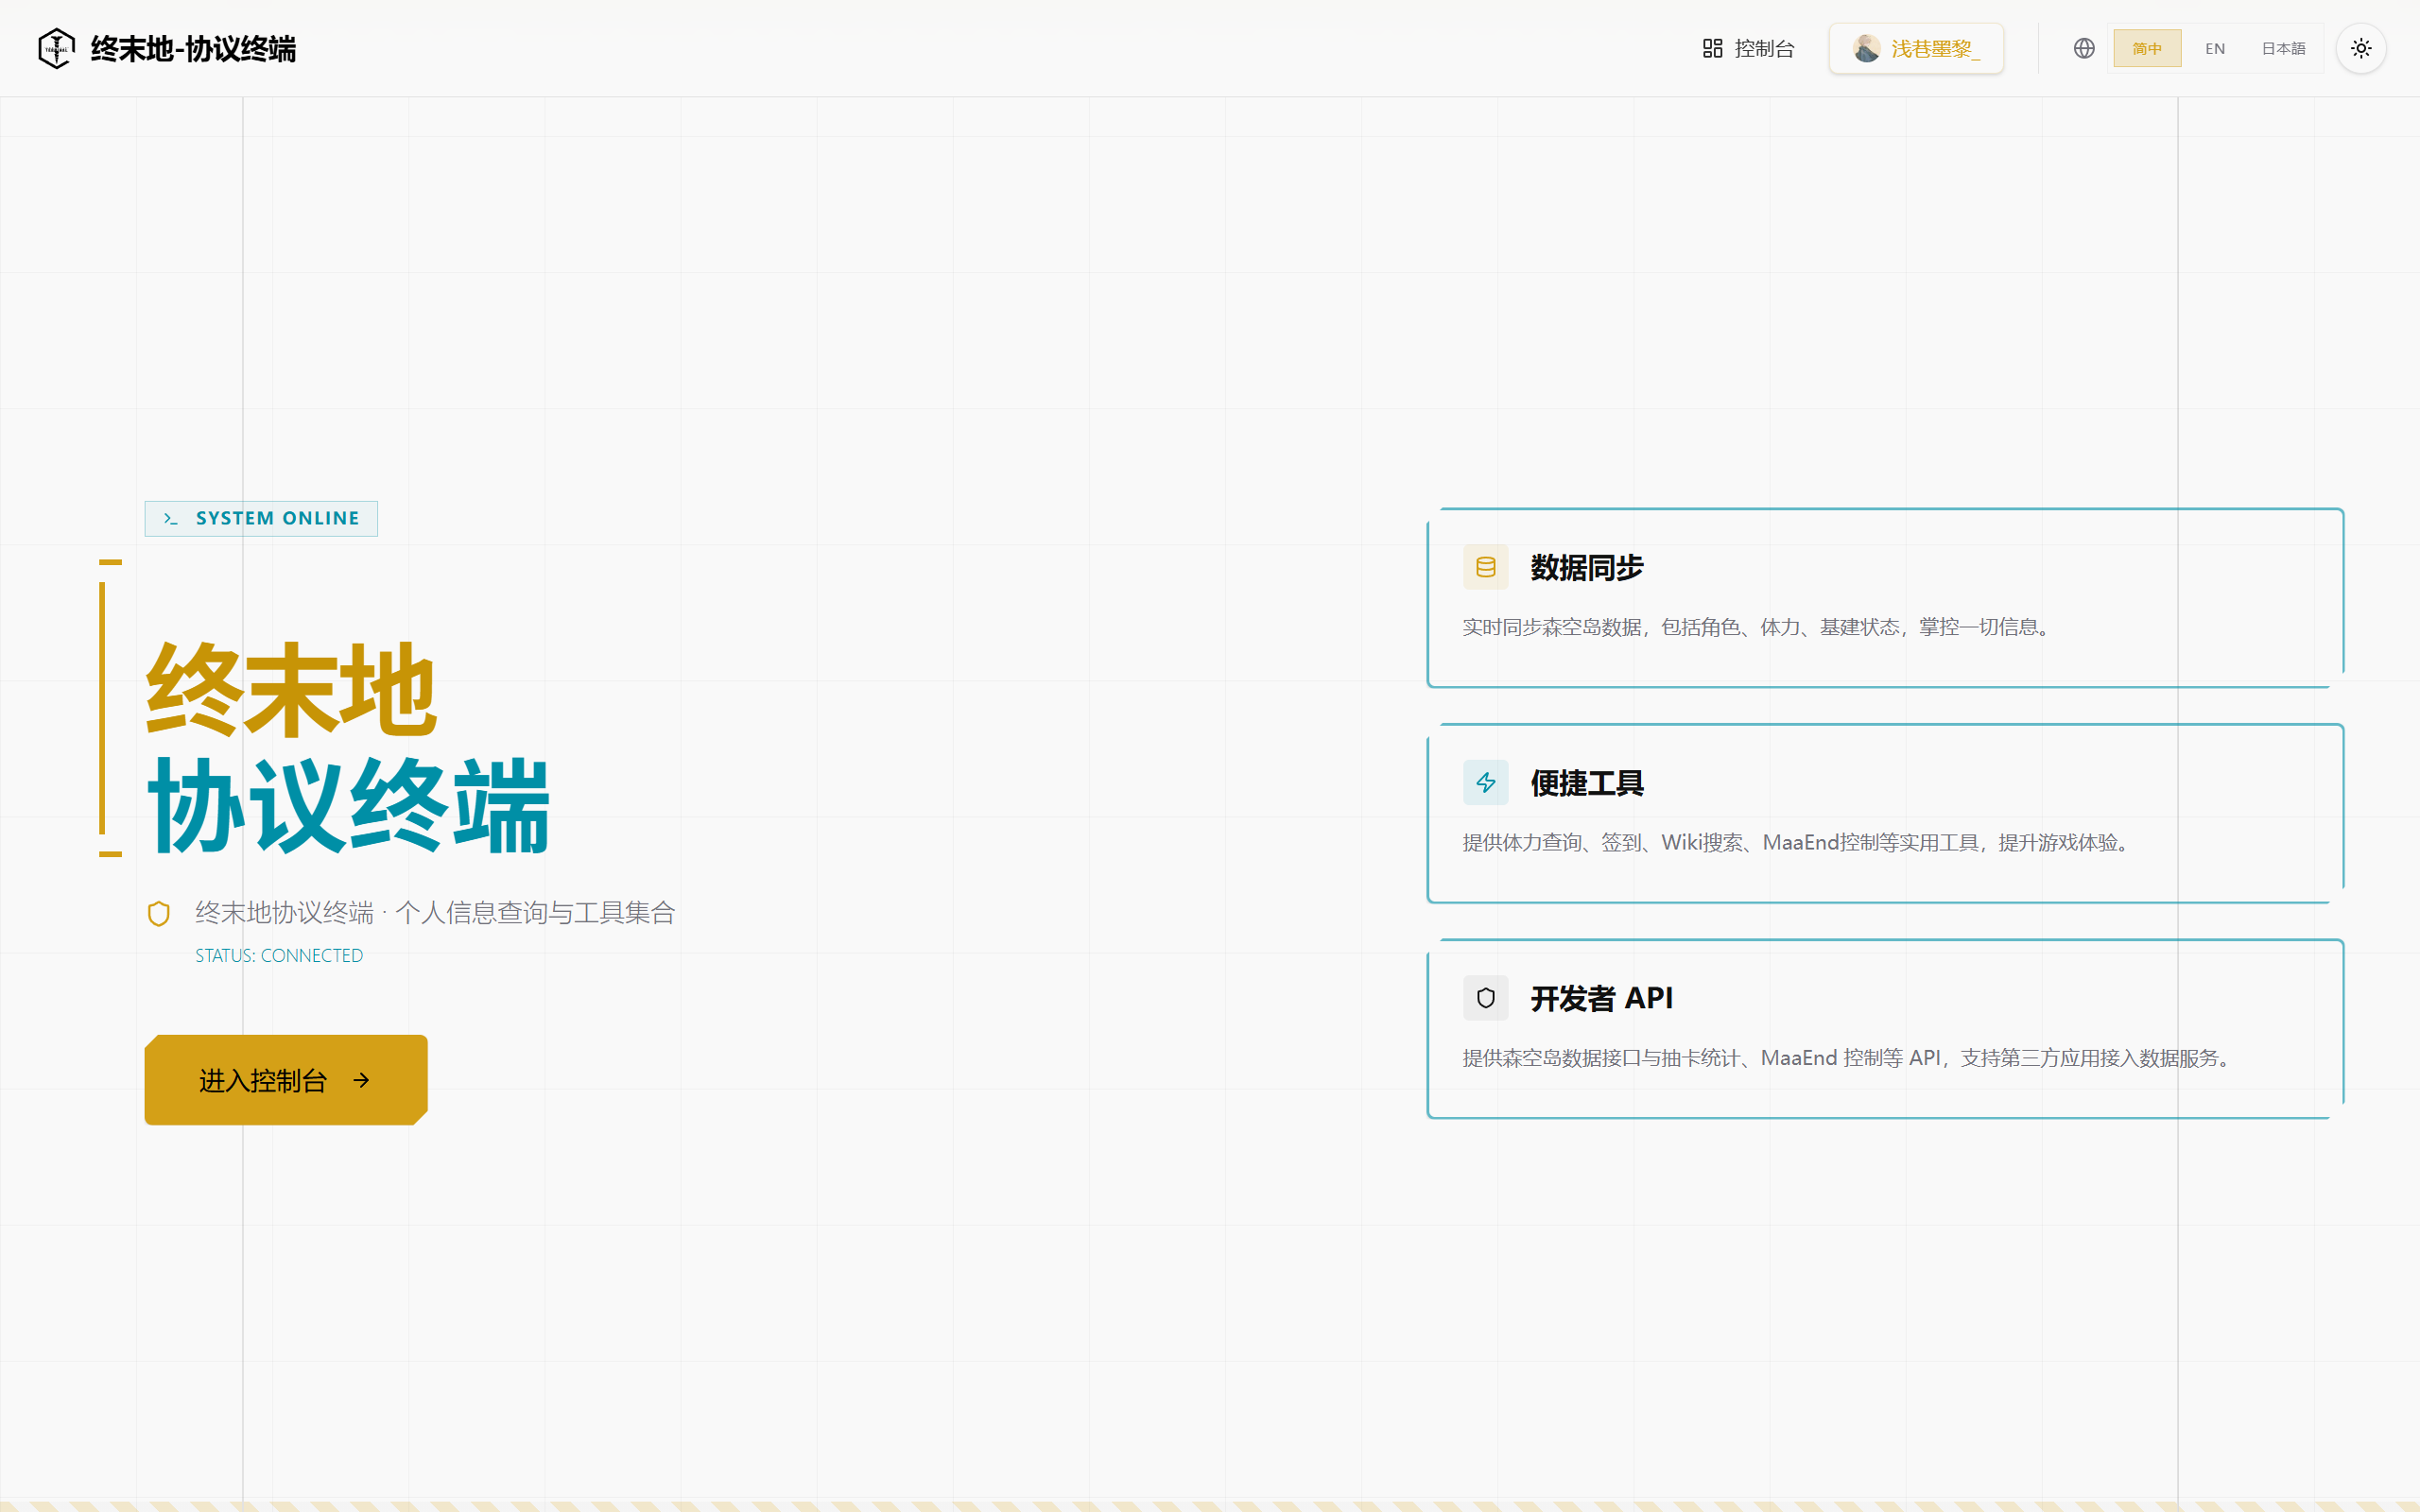Select the 简中 language option
This screenshot has height=1512, width=2420.
click(2146, 48)
